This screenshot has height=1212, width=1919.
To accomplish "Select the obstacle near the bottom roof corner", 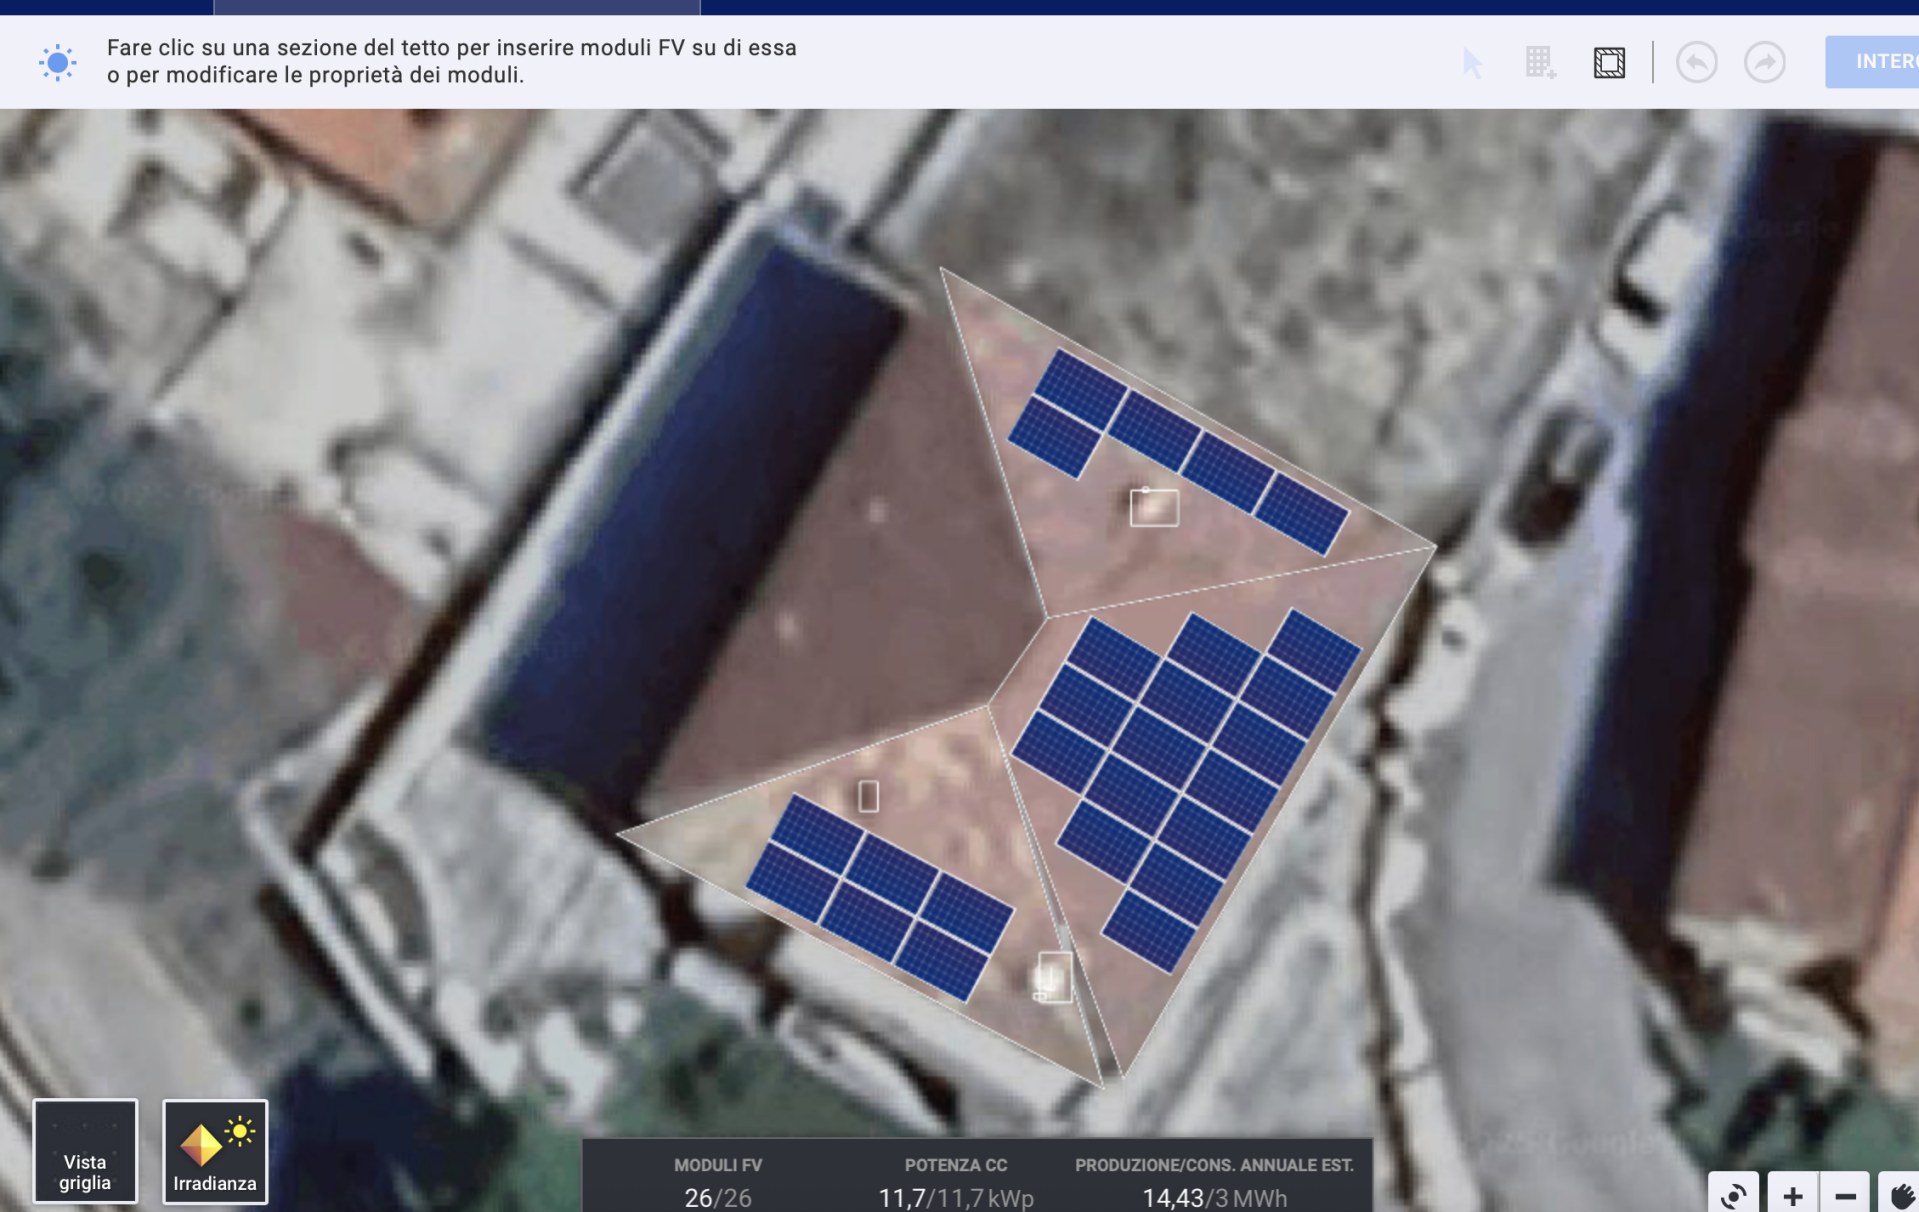I will (1054, 977).
